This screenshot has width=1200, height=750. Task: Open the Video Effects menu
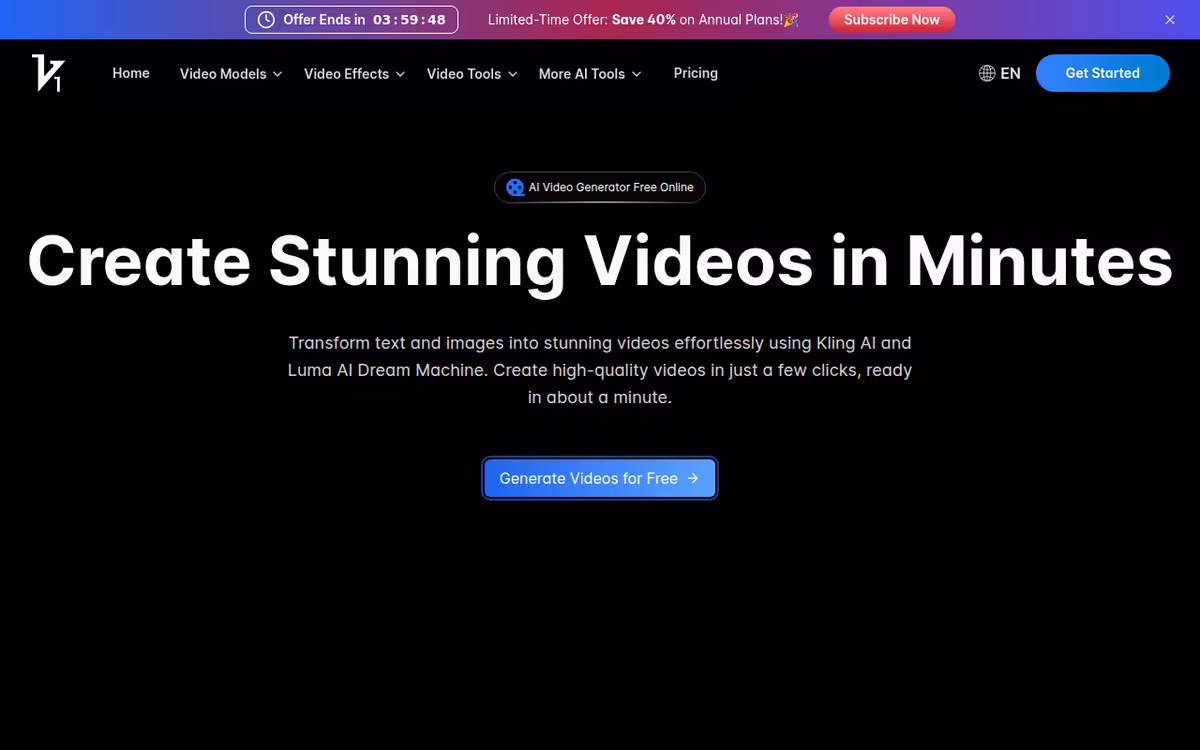pyautogui.click(x=354, y=74)
